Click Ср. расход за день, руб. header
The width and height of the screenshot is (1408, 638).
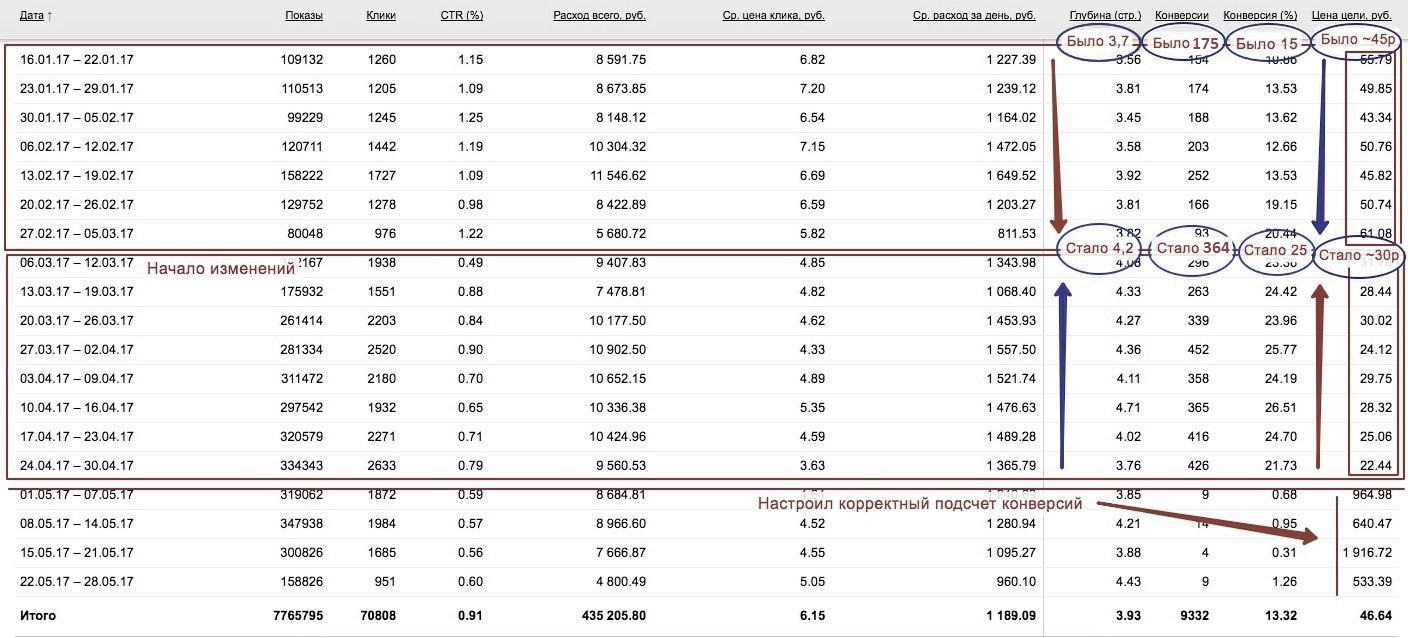[x=974, y=16]
